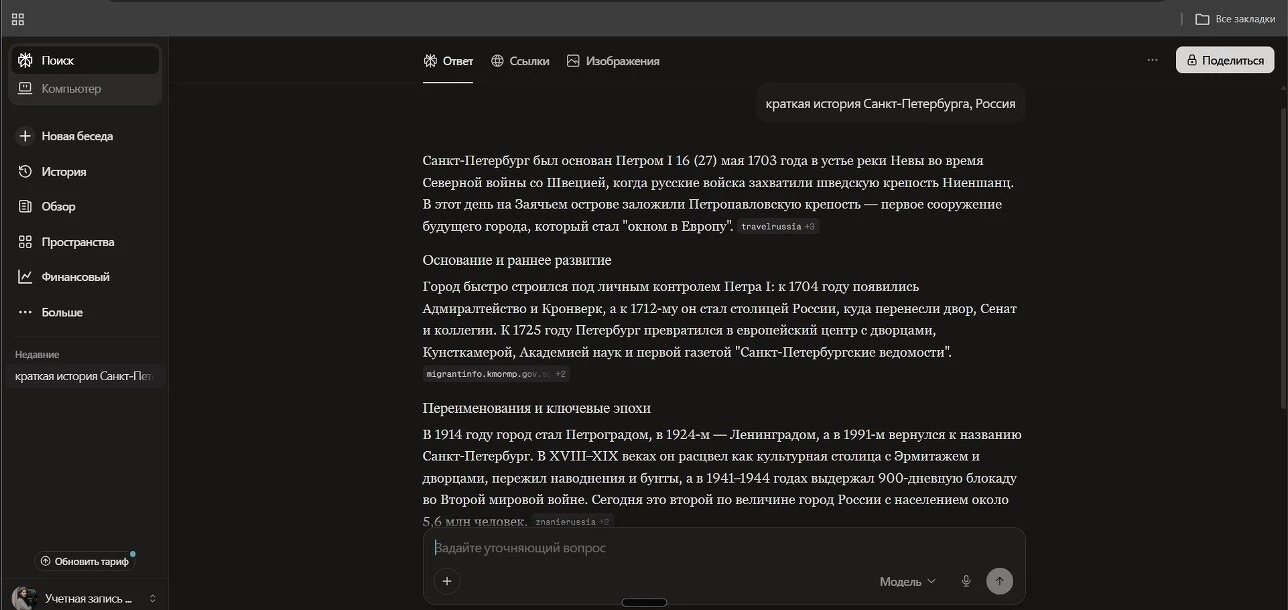
Task: Click Обновить тариф button
Action: click(85, 561)
